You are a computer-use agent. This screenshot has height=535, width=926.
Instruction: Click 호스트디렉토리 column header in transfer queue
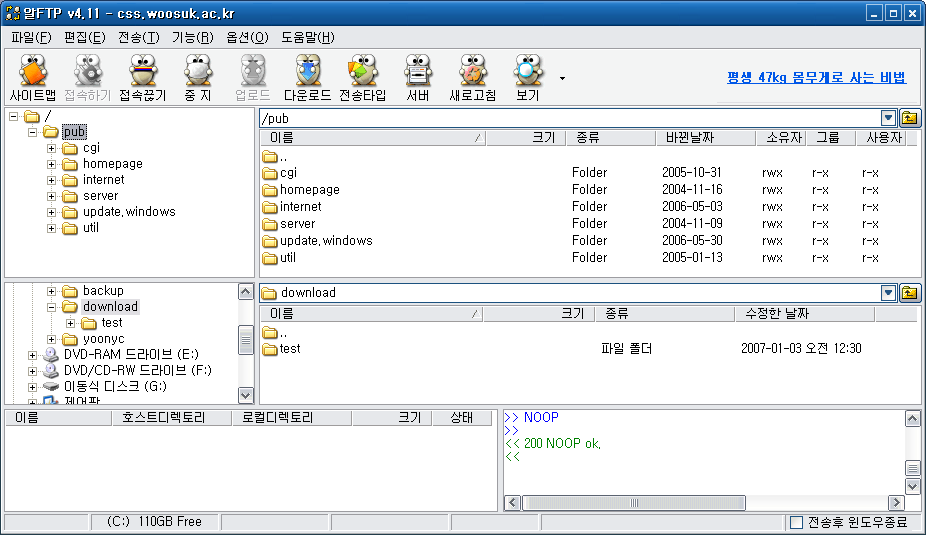[x=171, y=418]
